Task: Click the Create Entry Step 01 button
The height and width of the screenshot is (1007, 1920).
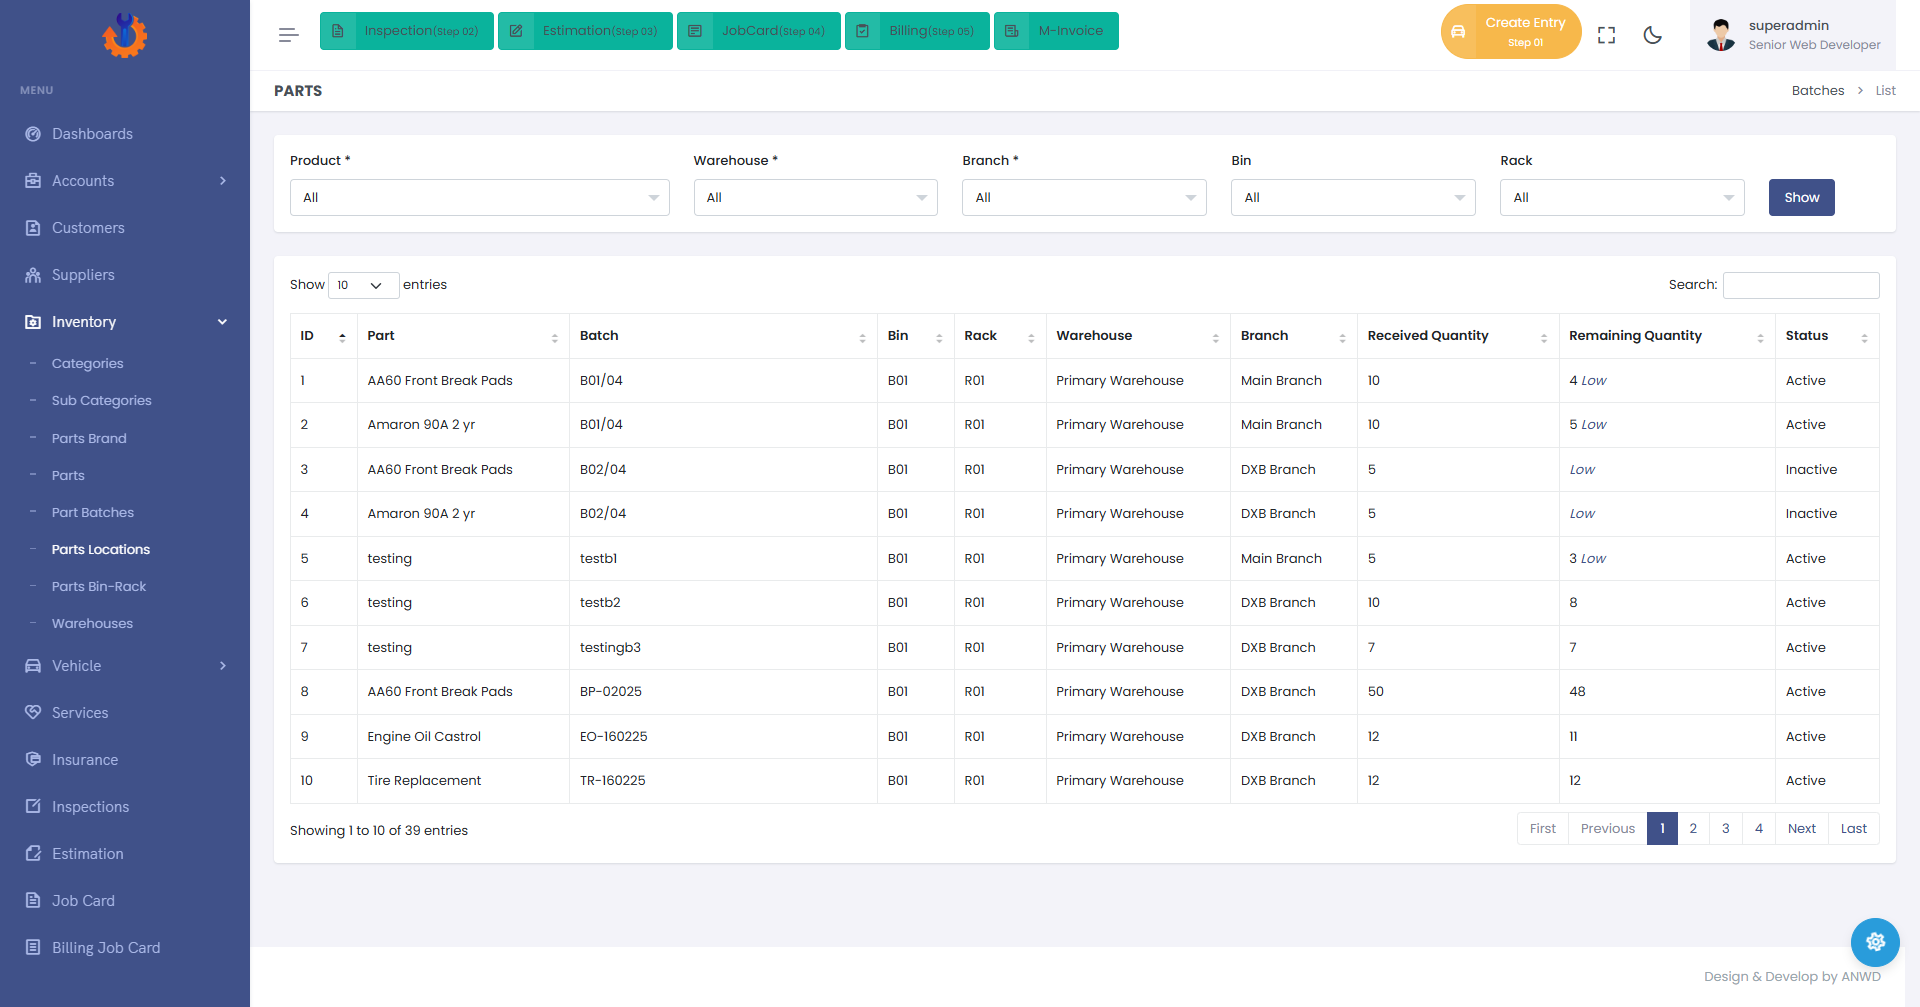Action: coord(1511,32)
